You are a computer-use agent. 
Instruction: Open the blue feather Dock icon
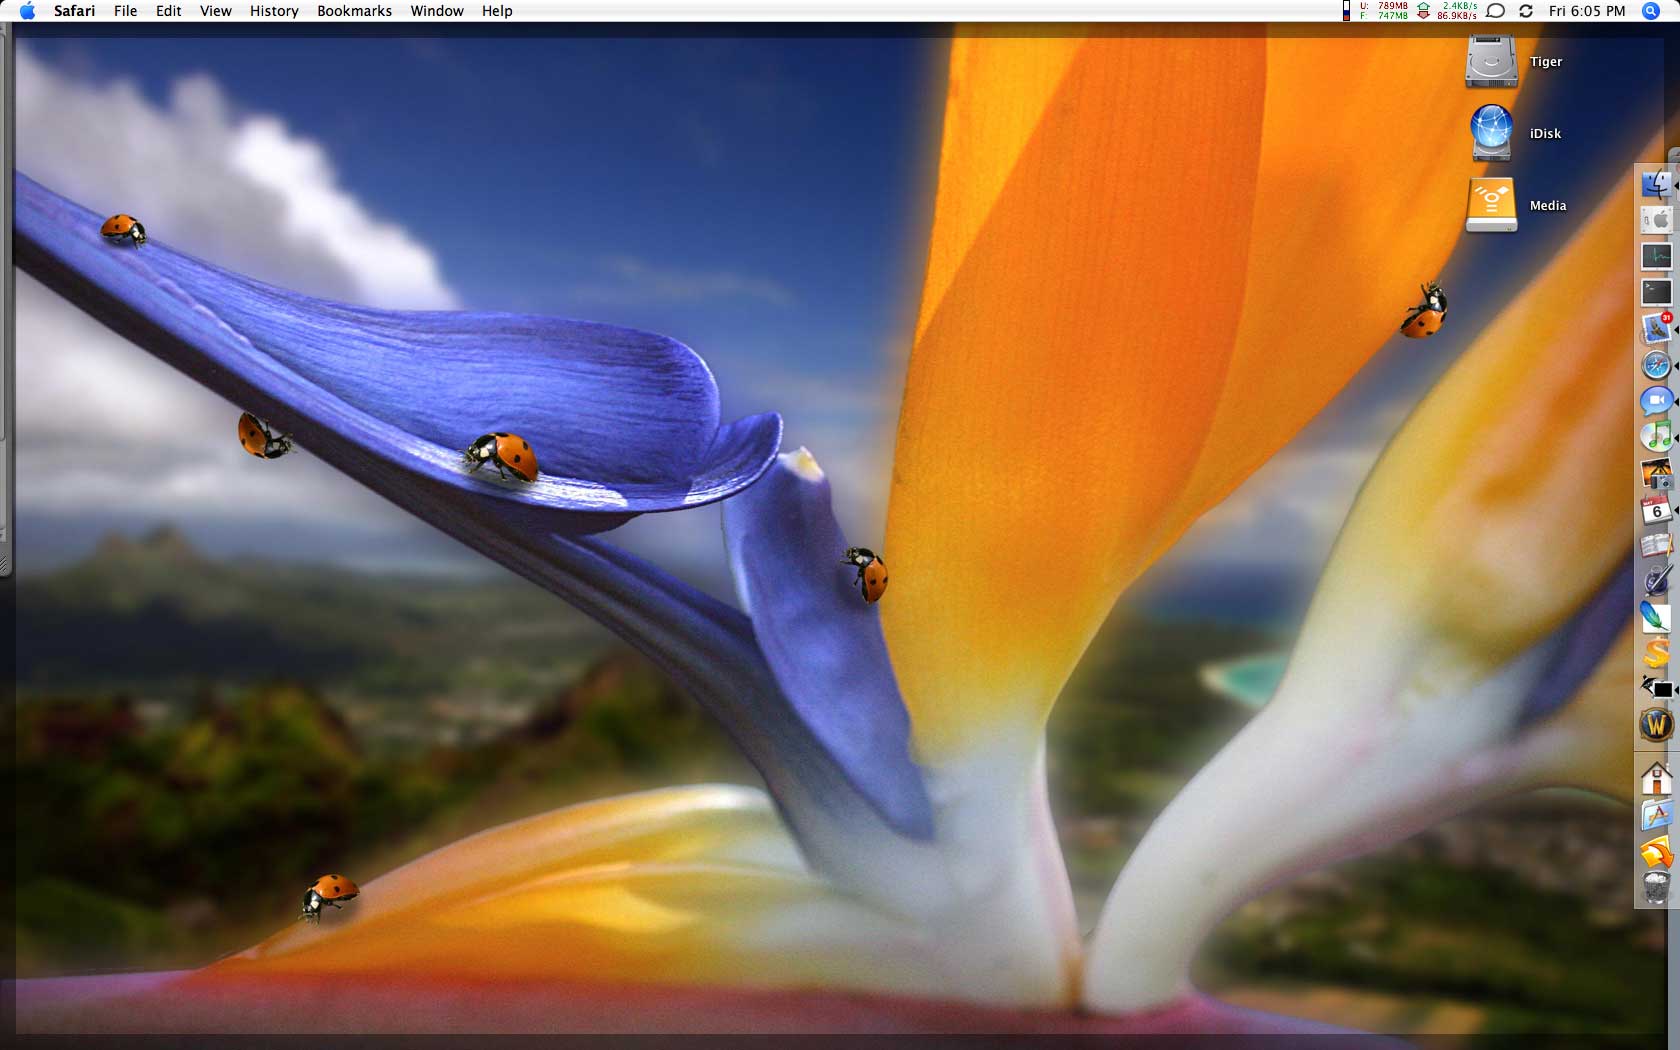[x=1657, y=617]
